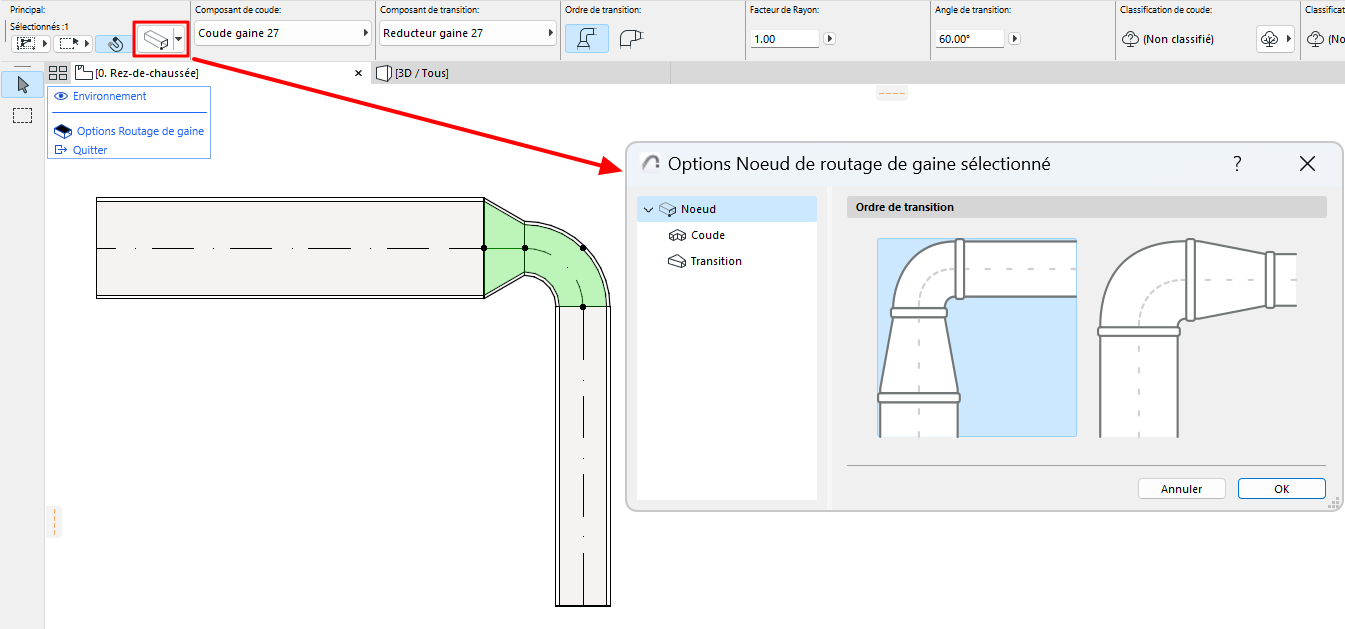Close the Rez-de-chaussée tab
Screen dimensions: 1345x629
coord(359,74)
